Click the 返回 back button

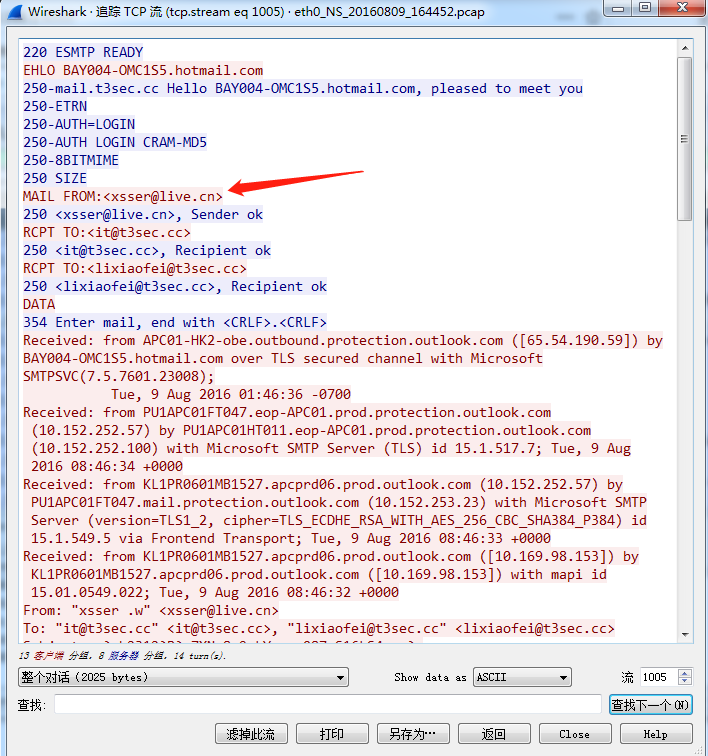pyautogui.click(x=494, y=734)
